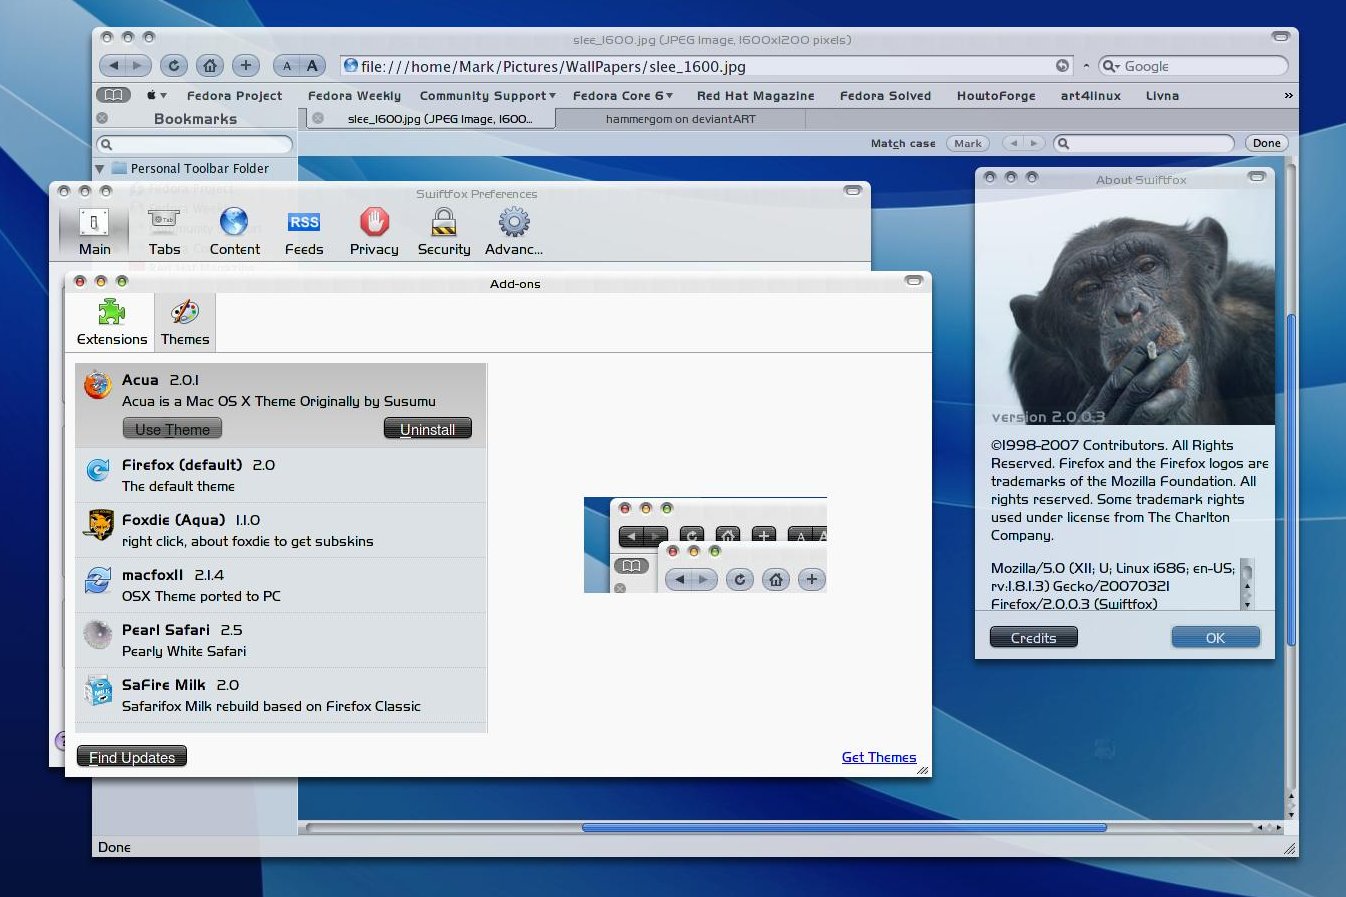Switch to Themes tab in Add-ons

point(185,322)
